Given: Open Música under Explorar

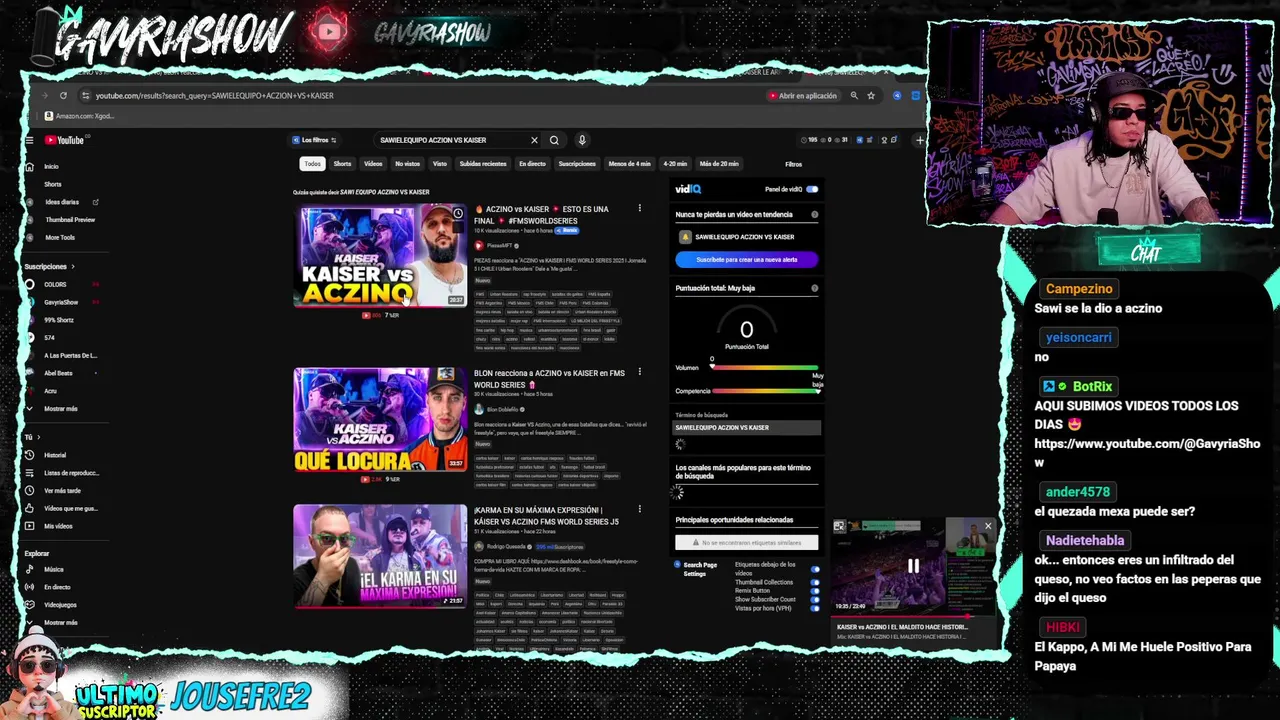Looking at the screenshot, I should coord(54,569).
